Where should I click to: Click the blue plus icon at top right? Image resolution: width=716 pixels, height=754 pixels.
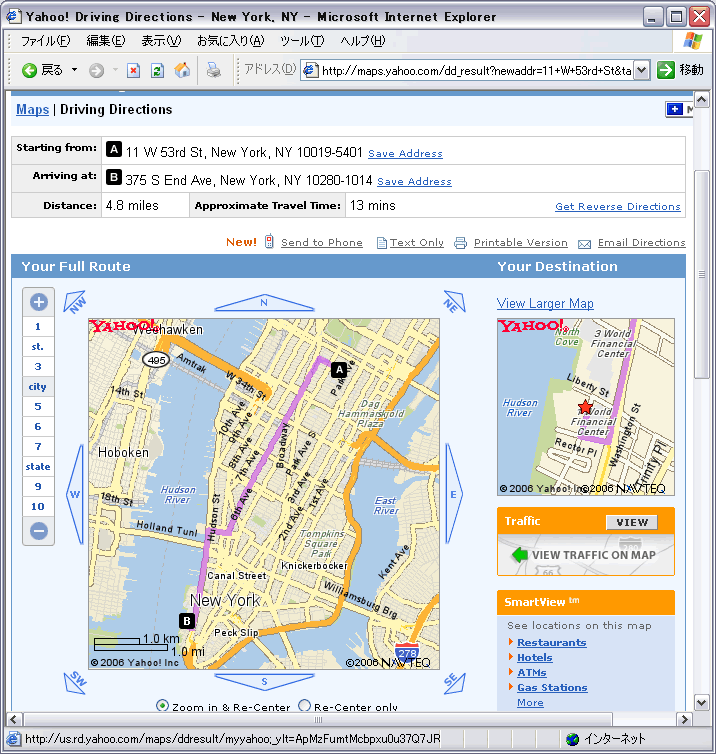tap(675, 109)
